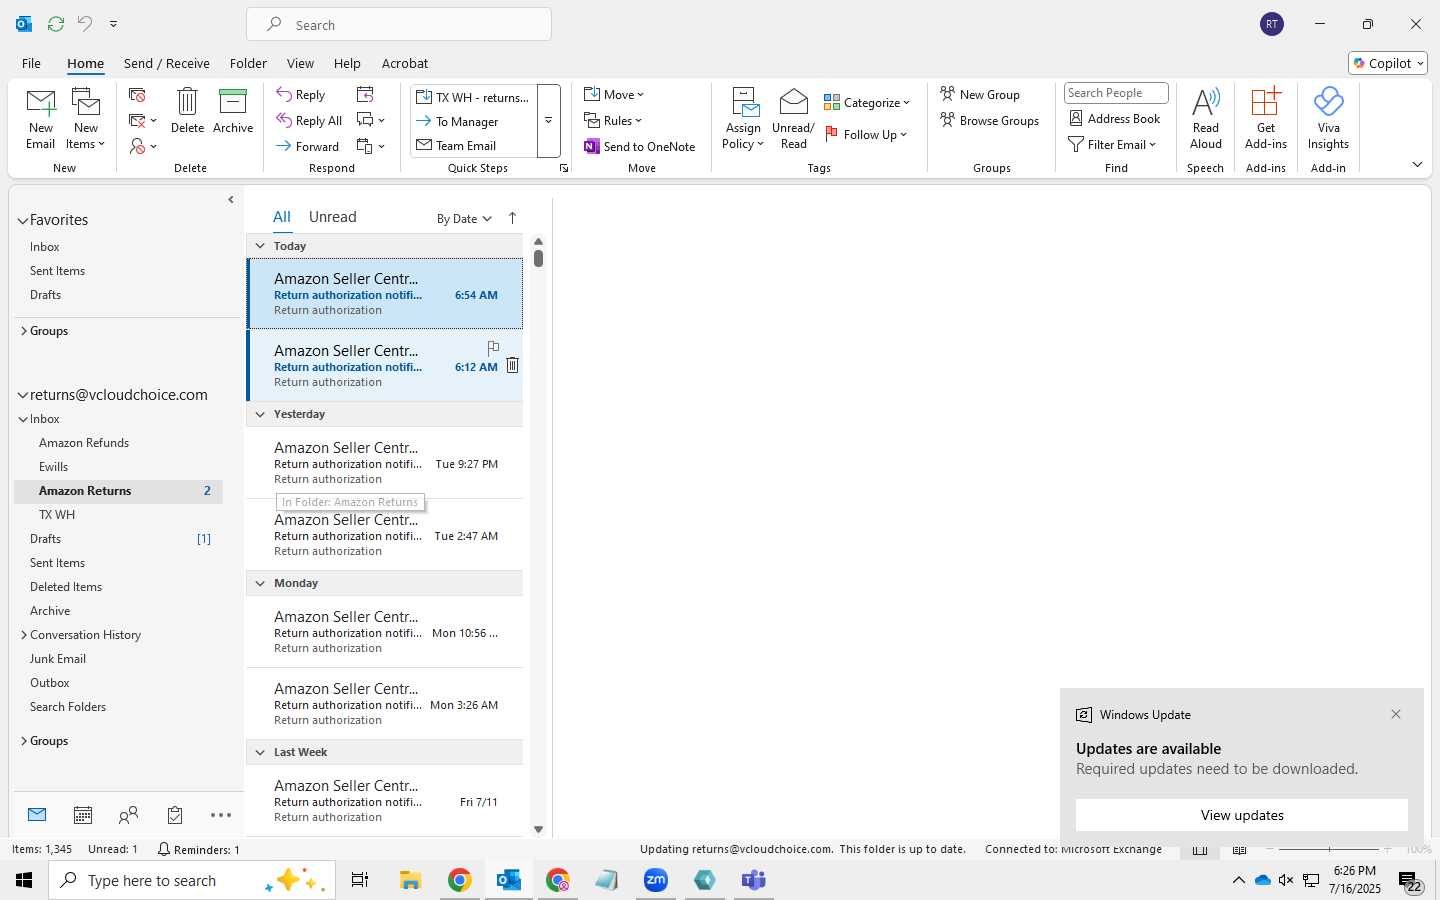Image resolution: width=1440 pixels, height=900 pixels.
Task: Customize Quick Access Toolbar dropdown
Action: point(114,23)
